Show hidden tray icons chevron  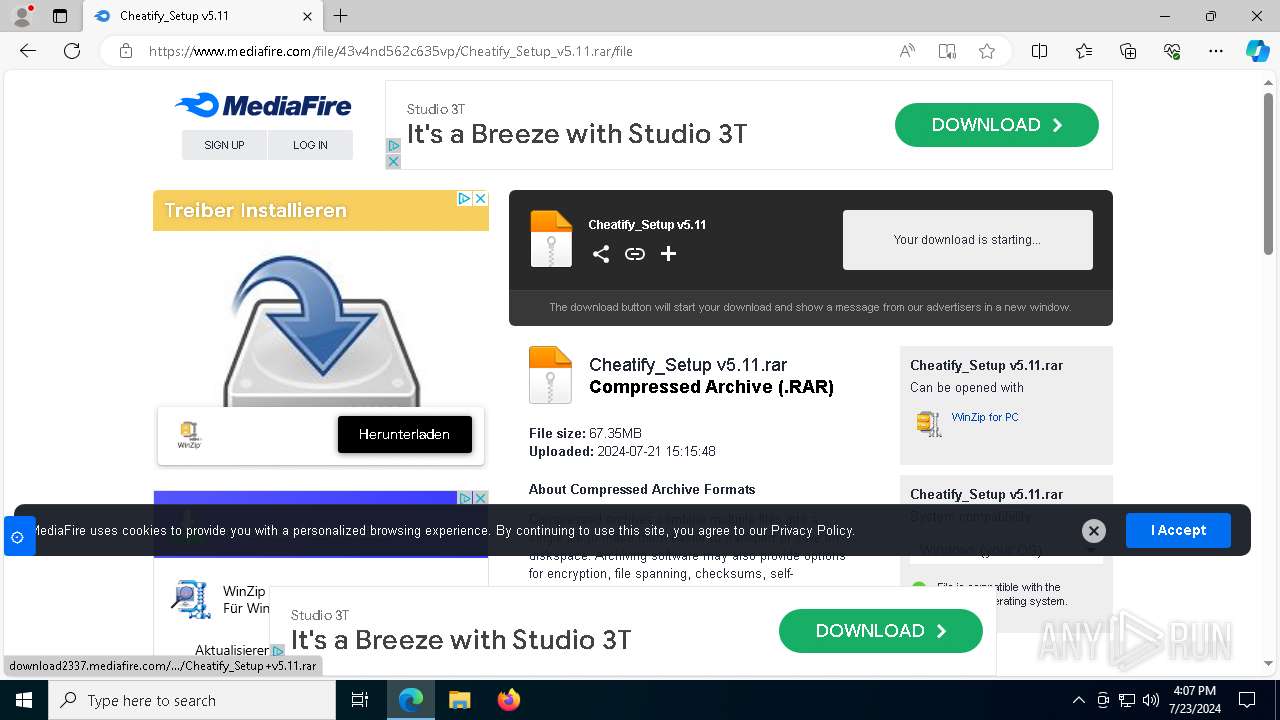click(1078, 700)
